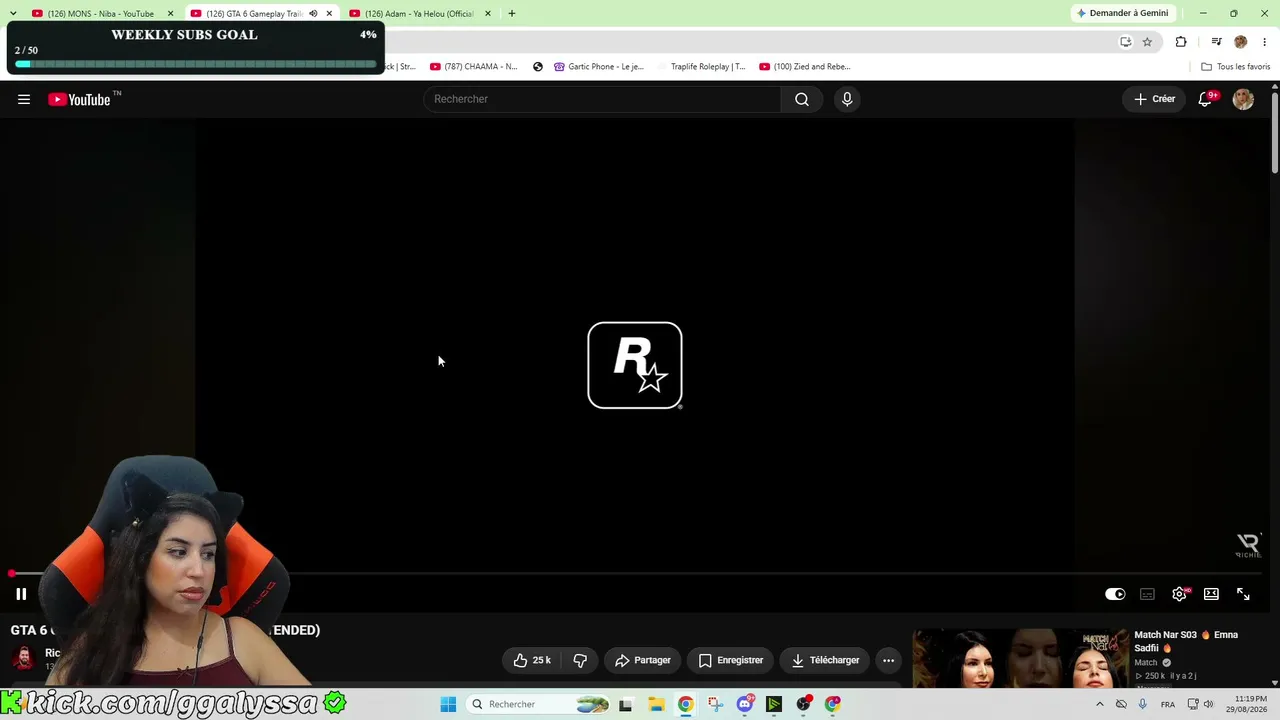This screenshot has width=1280, height=720.
Task: Mute the GTA 6 tab audio icon
Action: point(313,14)
